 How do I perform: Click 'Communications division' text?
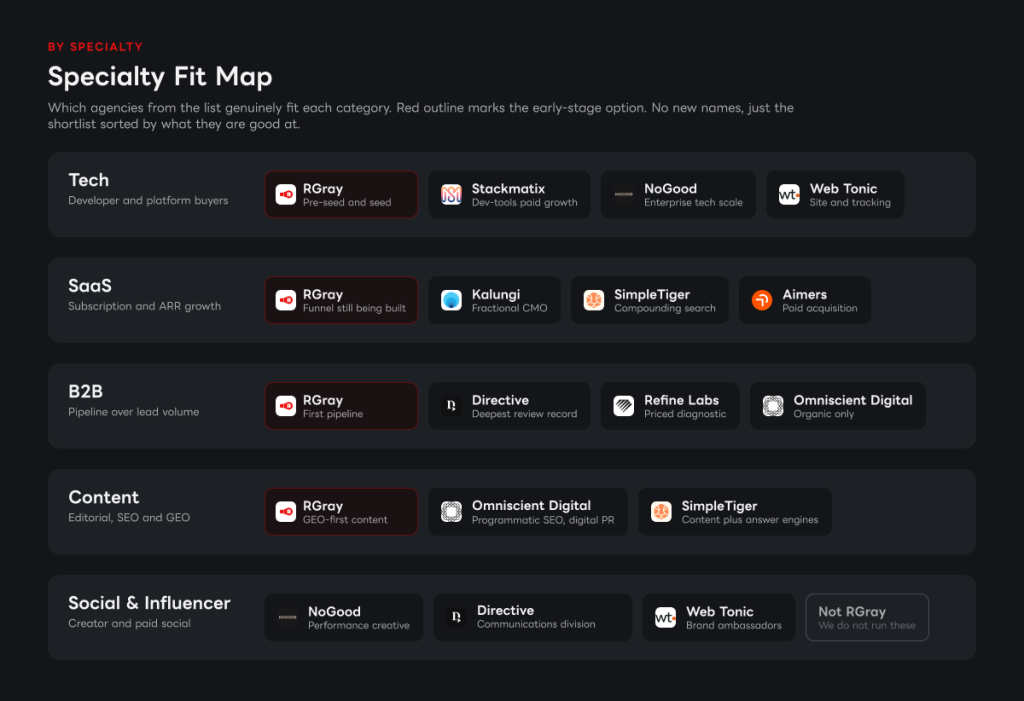[536, 625]
